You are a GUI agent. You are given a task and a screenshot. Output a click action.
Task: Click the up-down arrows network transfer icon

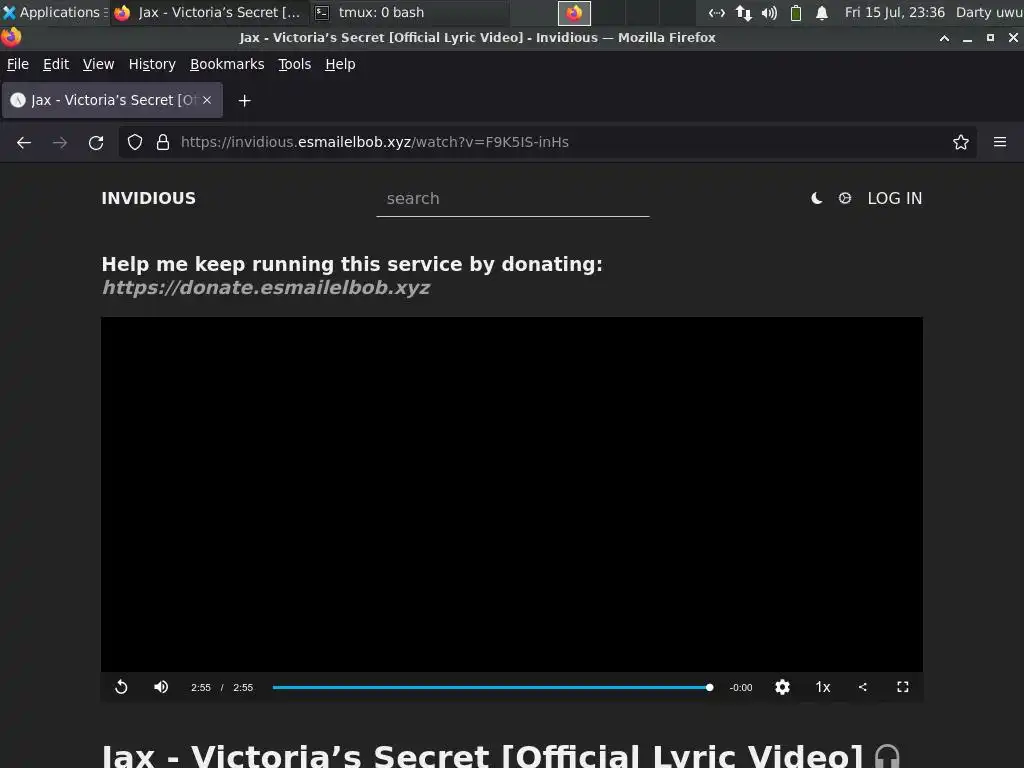pyautogui.click(x=743, y=12)
